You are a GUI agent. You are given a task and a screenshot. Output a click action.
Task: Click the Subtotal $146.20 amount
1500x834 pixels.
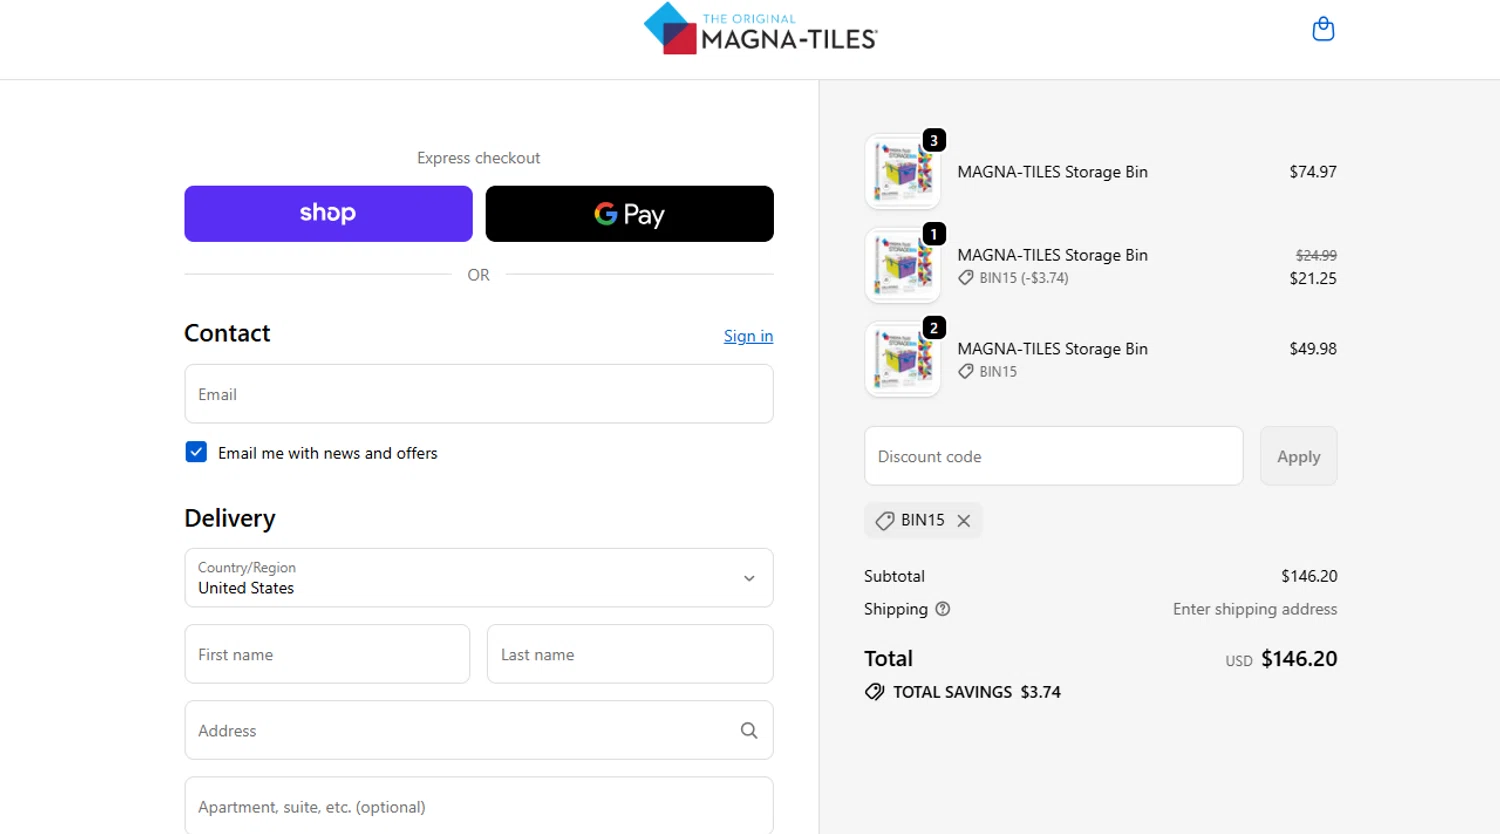tap(1309, 576)
